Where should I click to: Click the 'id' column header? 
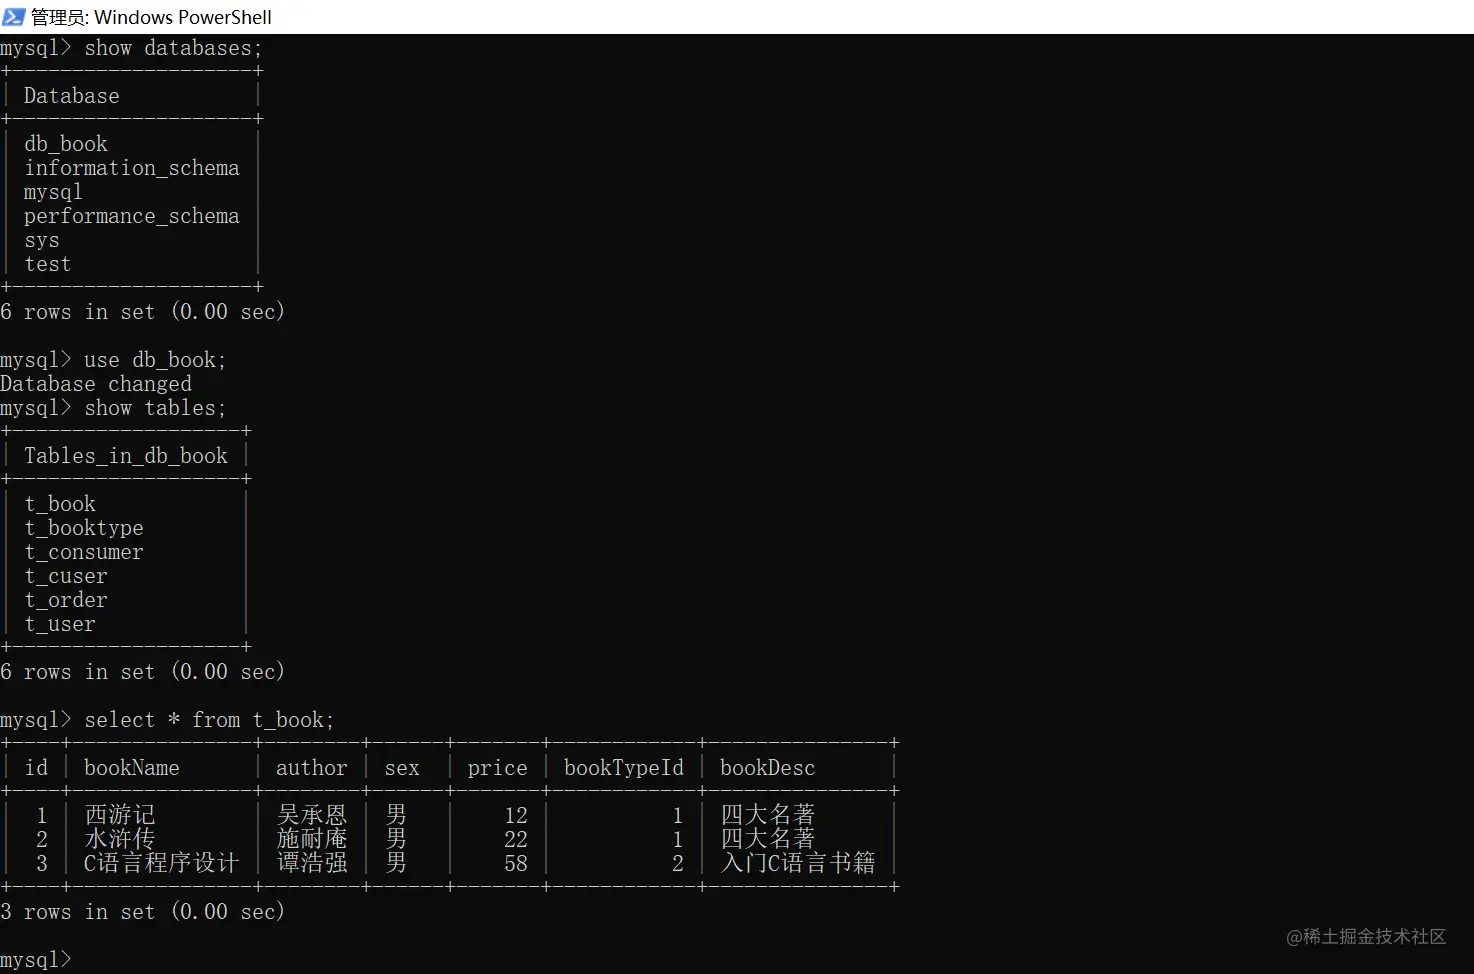tap(36, 768)
